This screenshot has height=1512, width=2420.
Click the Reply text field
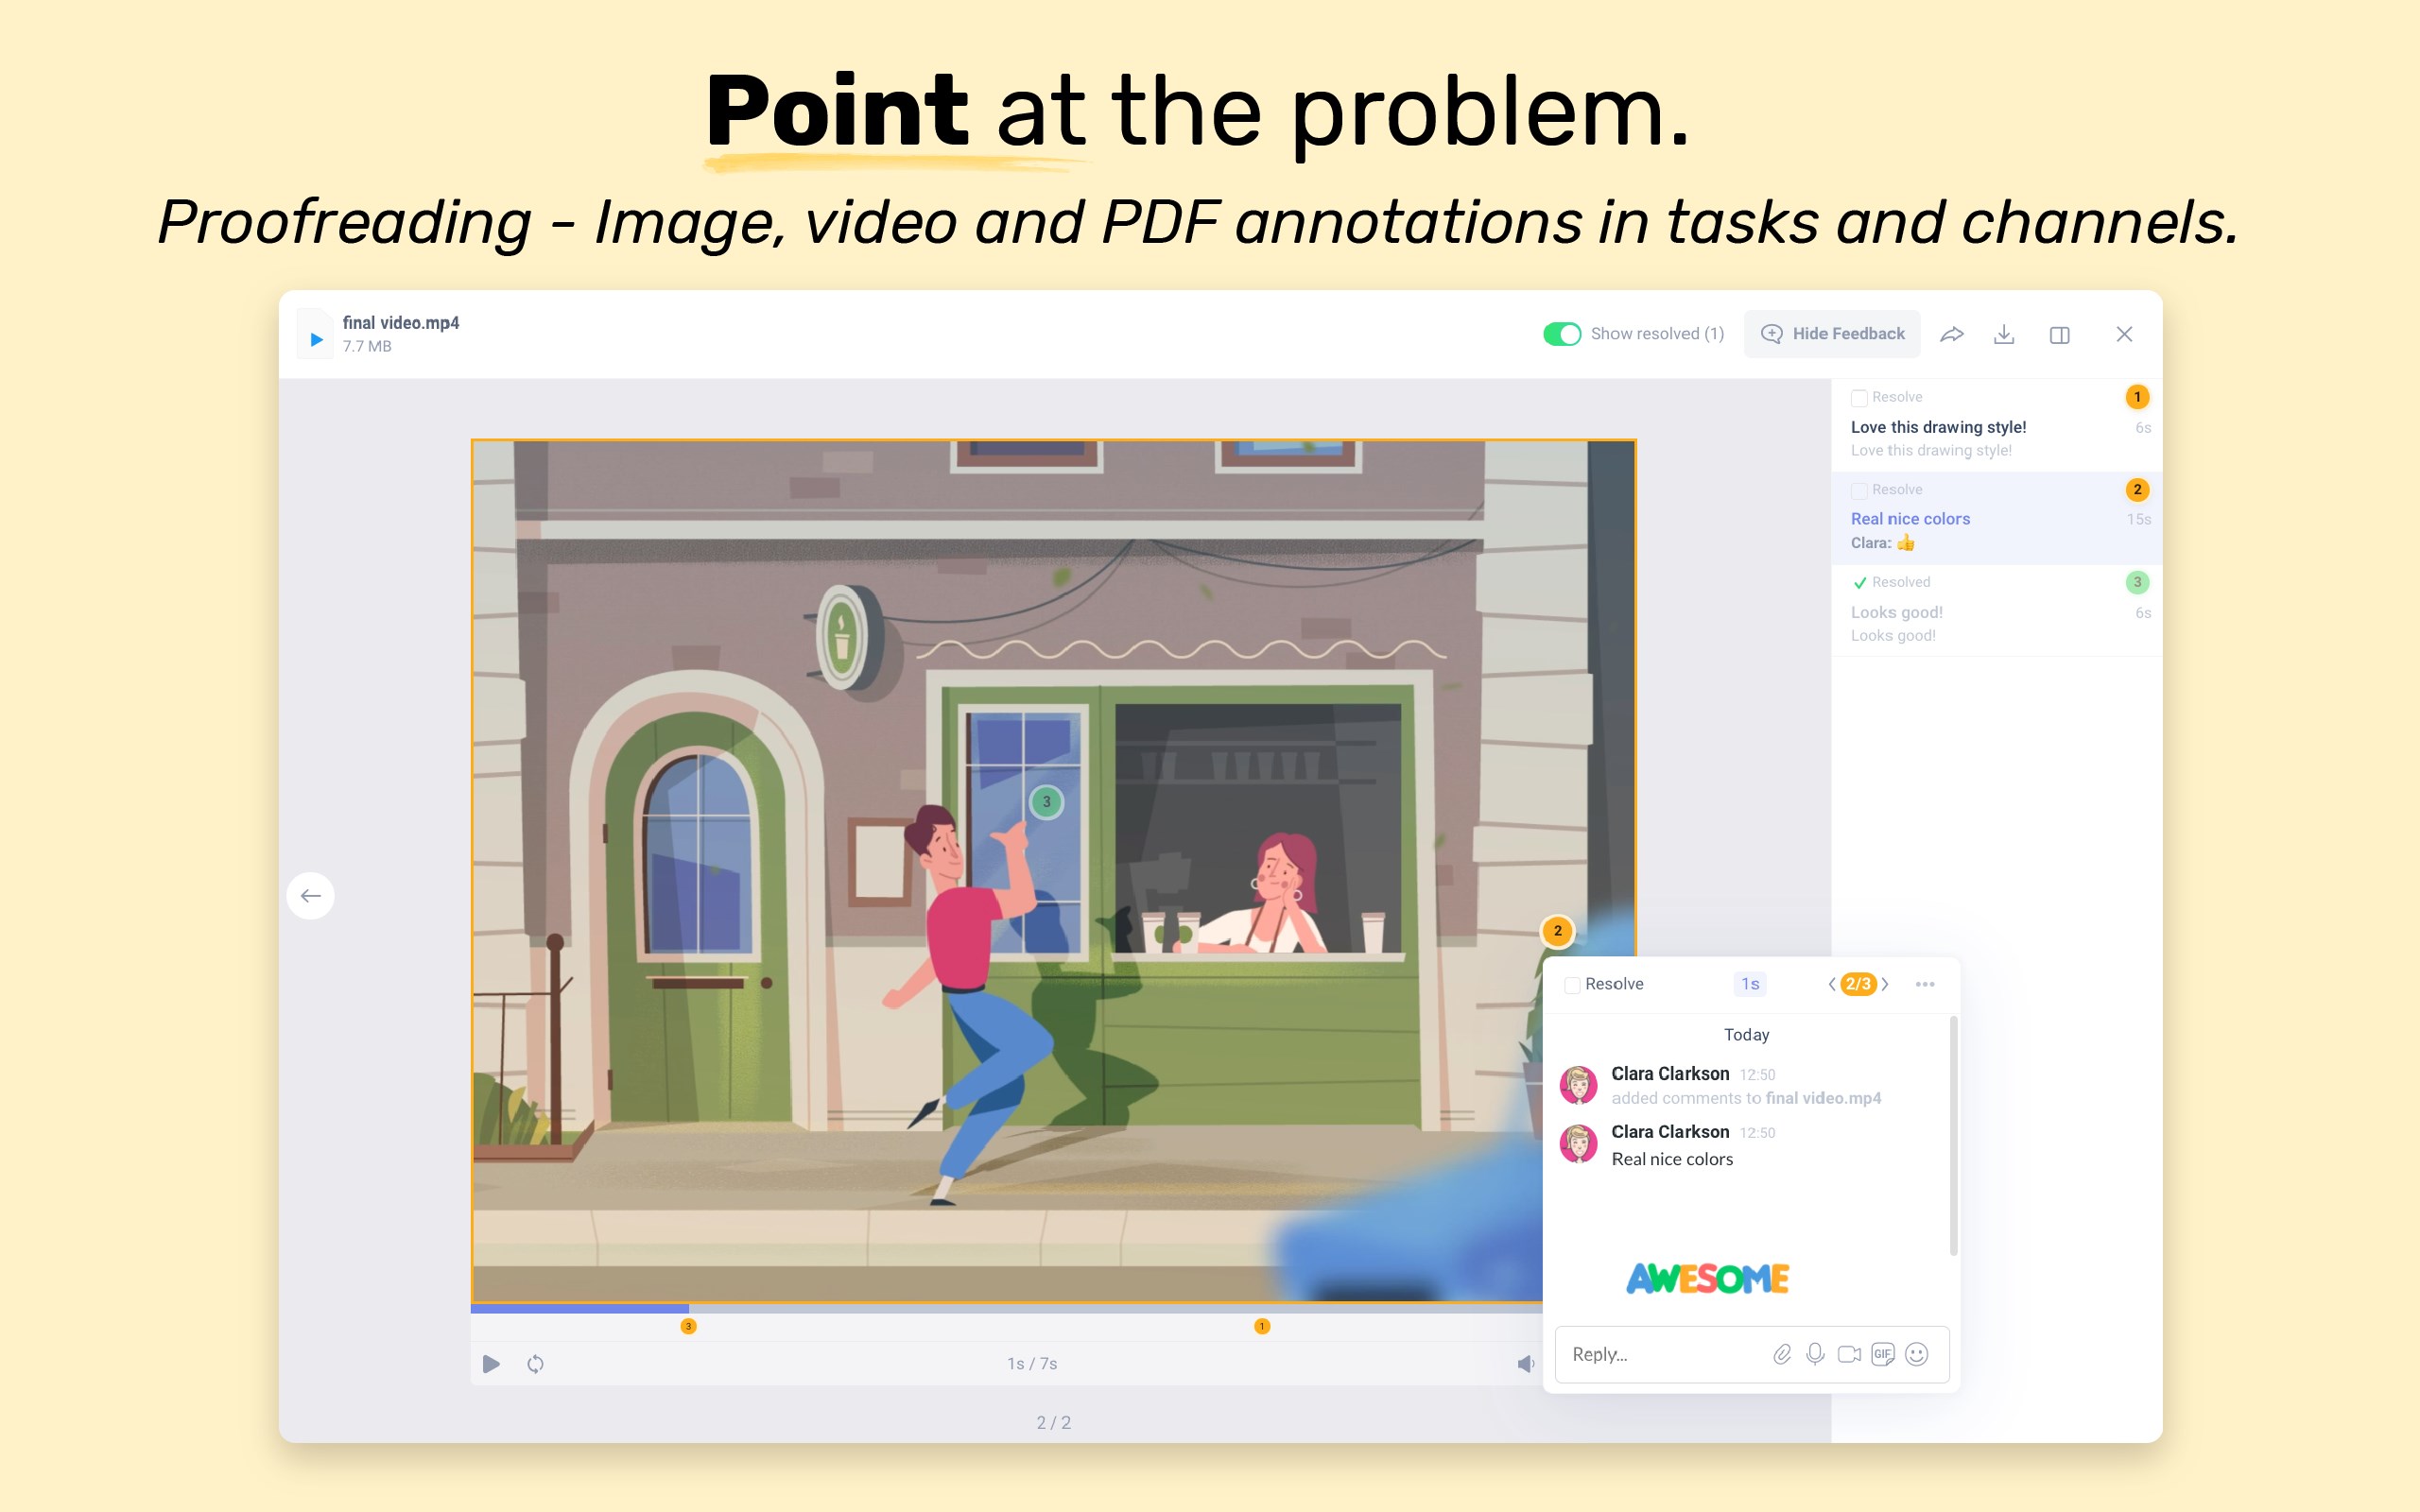(x=1660, y=1354)
